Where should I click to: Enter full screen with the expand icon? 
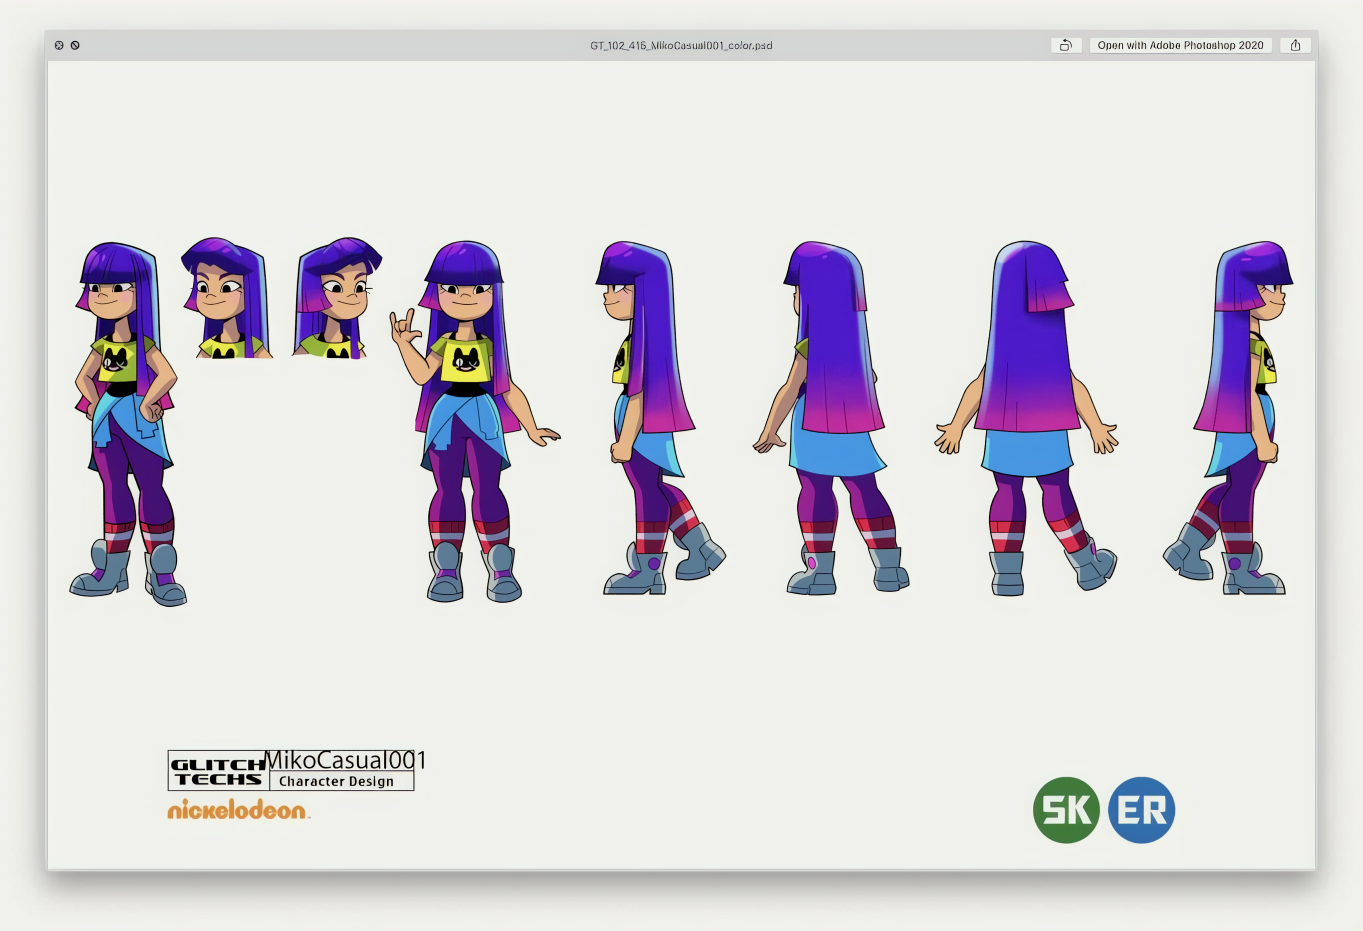point(75,45)
